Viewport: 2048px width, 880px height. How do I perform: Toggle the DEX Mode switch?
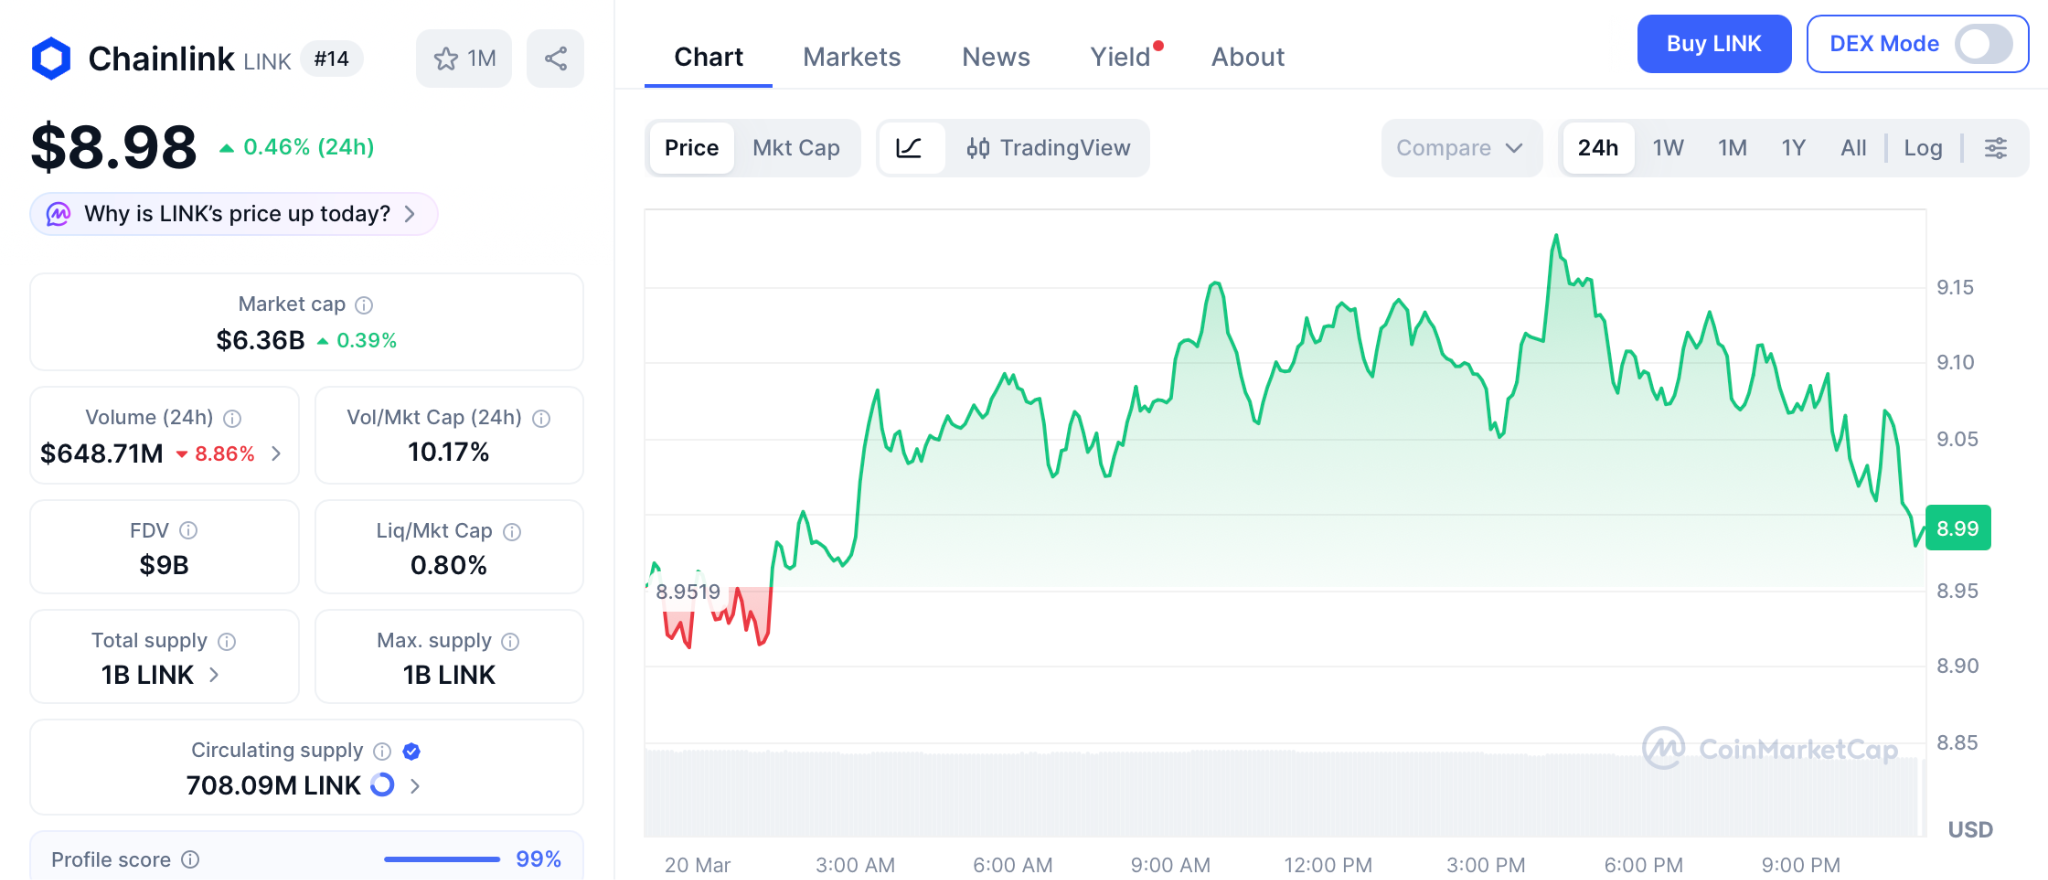(x=1983, y=44)
